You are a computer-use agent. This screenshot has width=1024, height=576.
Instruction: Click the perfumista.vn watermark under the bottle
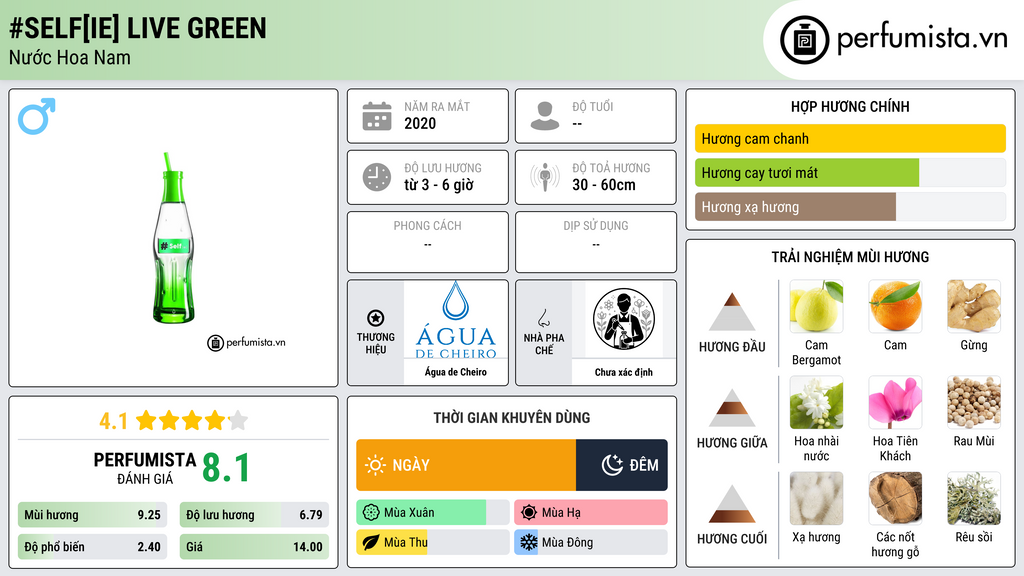pyautogui.click(x=246, y=342)
